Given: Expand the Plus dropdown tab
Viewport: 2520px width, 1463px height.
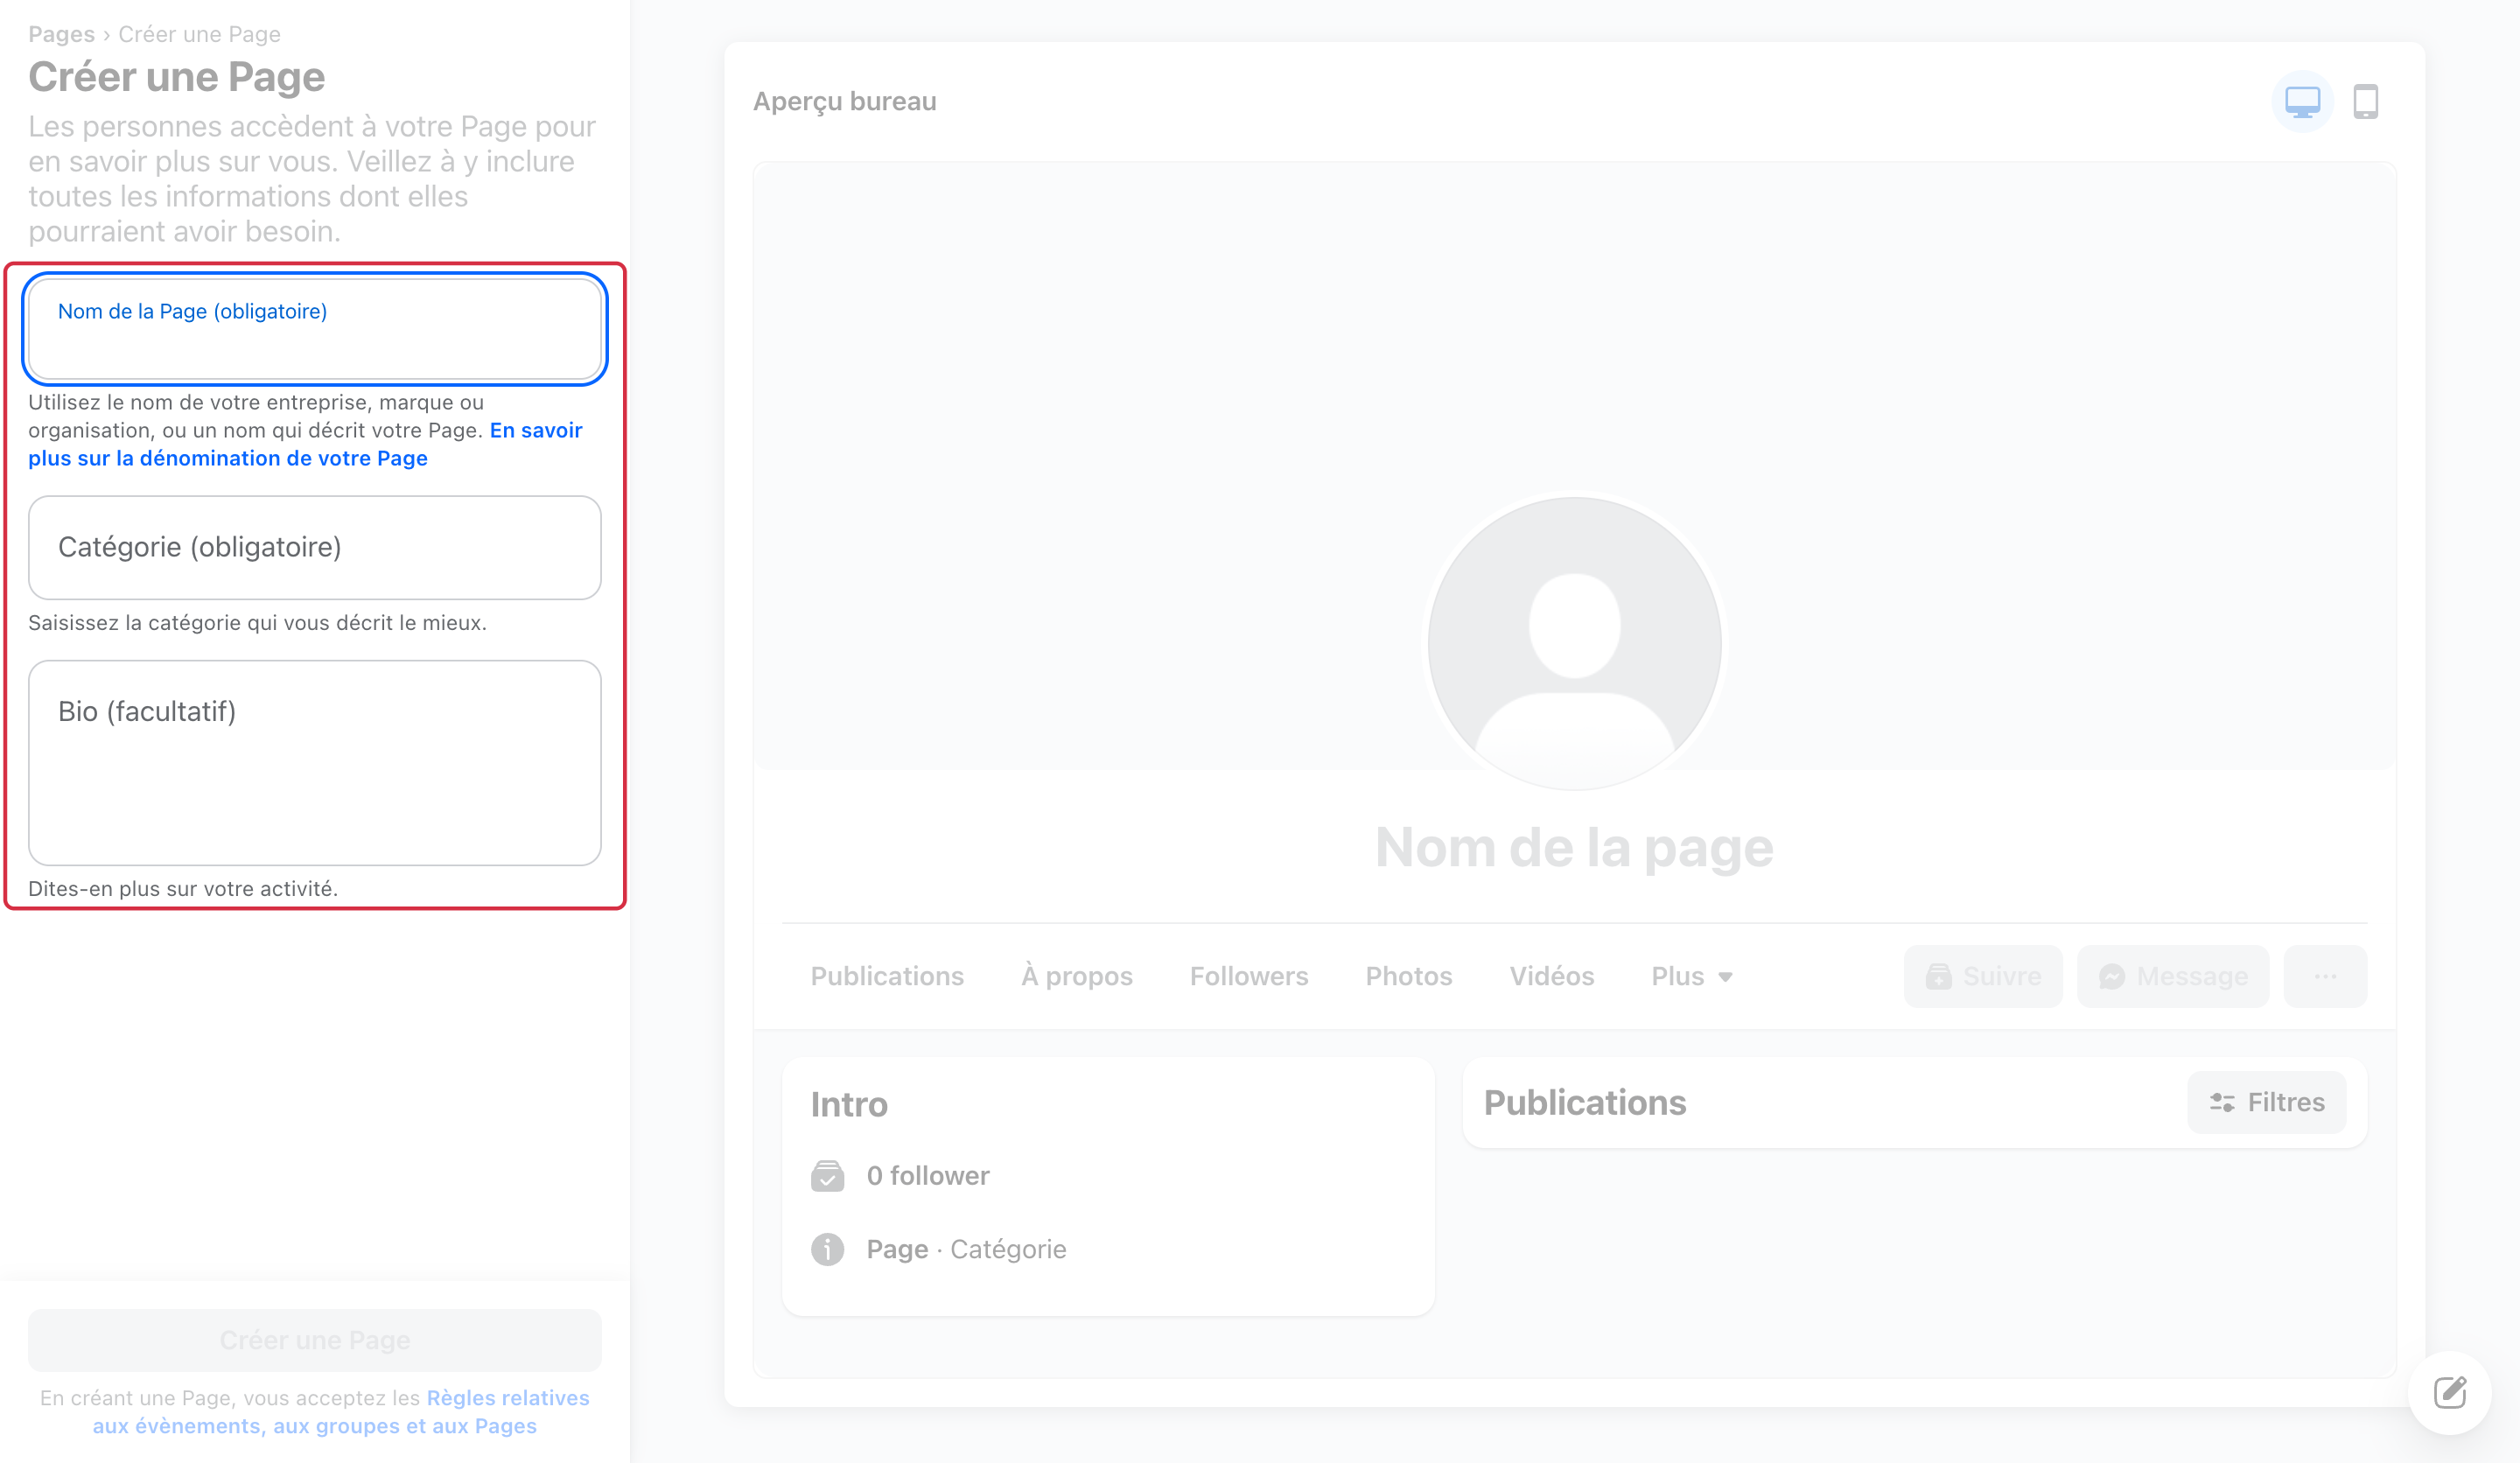Looking at the screenshot, I should point(1692,976).
